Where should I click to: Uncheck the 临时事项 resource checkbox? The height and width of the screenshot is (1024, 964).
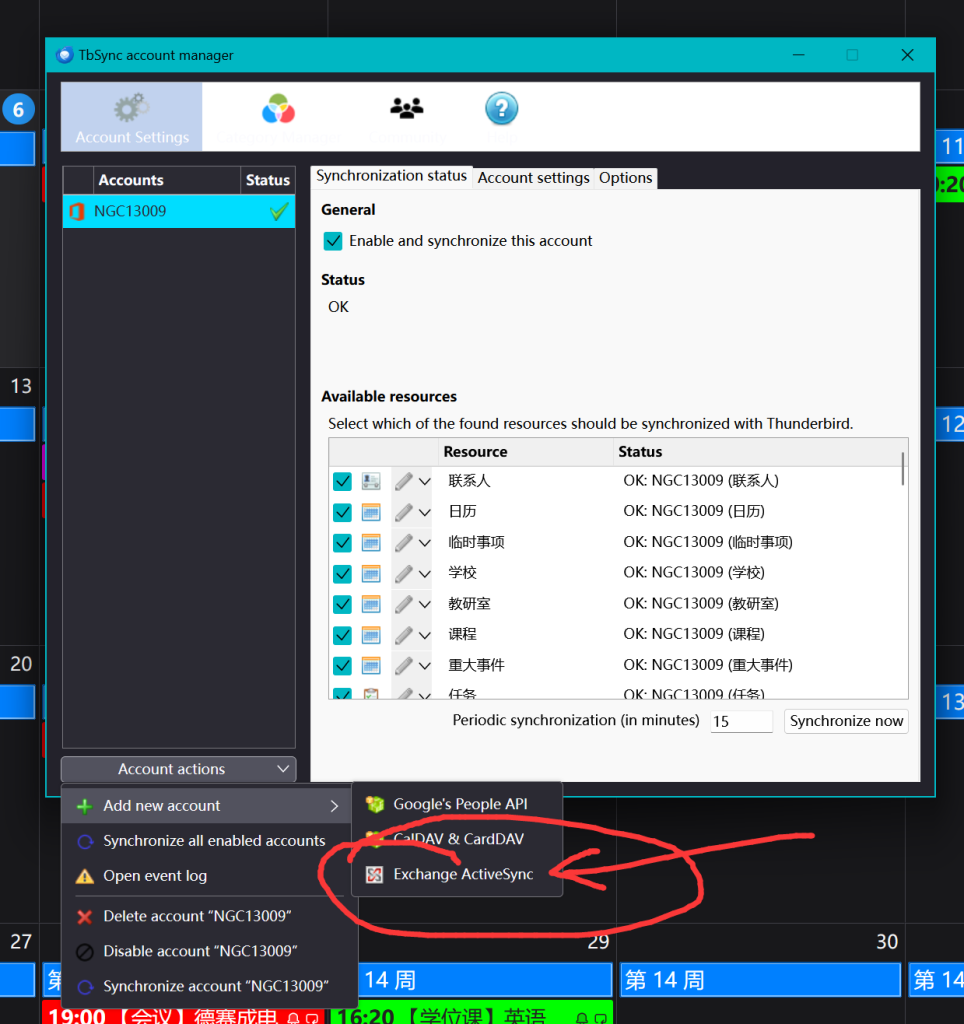pyautogui.click(x=342, y=543)
